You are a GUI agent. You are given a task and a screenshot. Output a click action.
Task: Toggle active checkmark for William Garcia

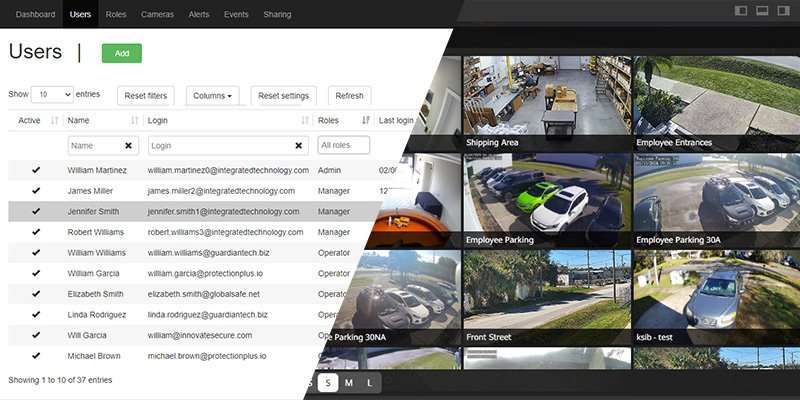[36, 273]
